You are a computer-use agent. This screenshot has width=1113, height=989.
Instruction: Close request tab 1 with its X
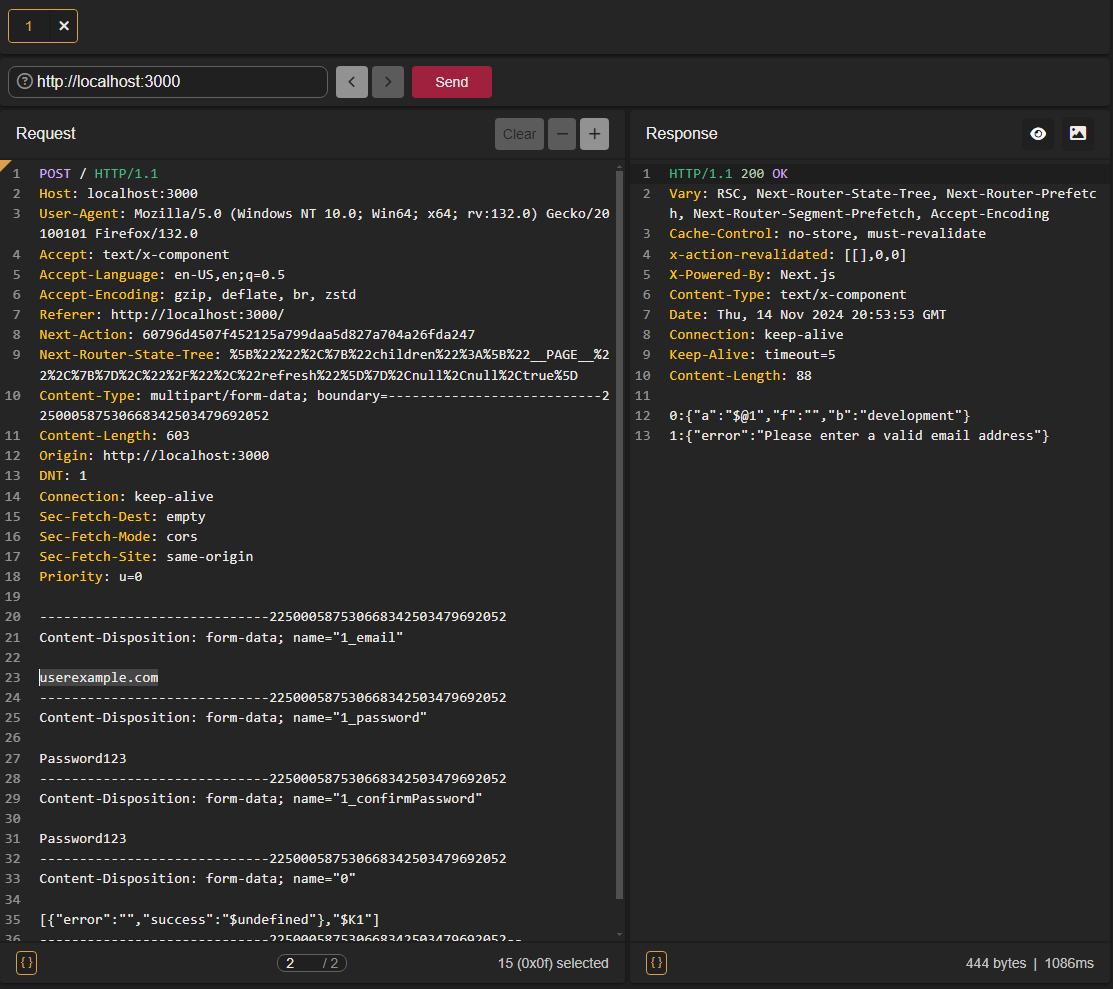(x=63, y=26)
